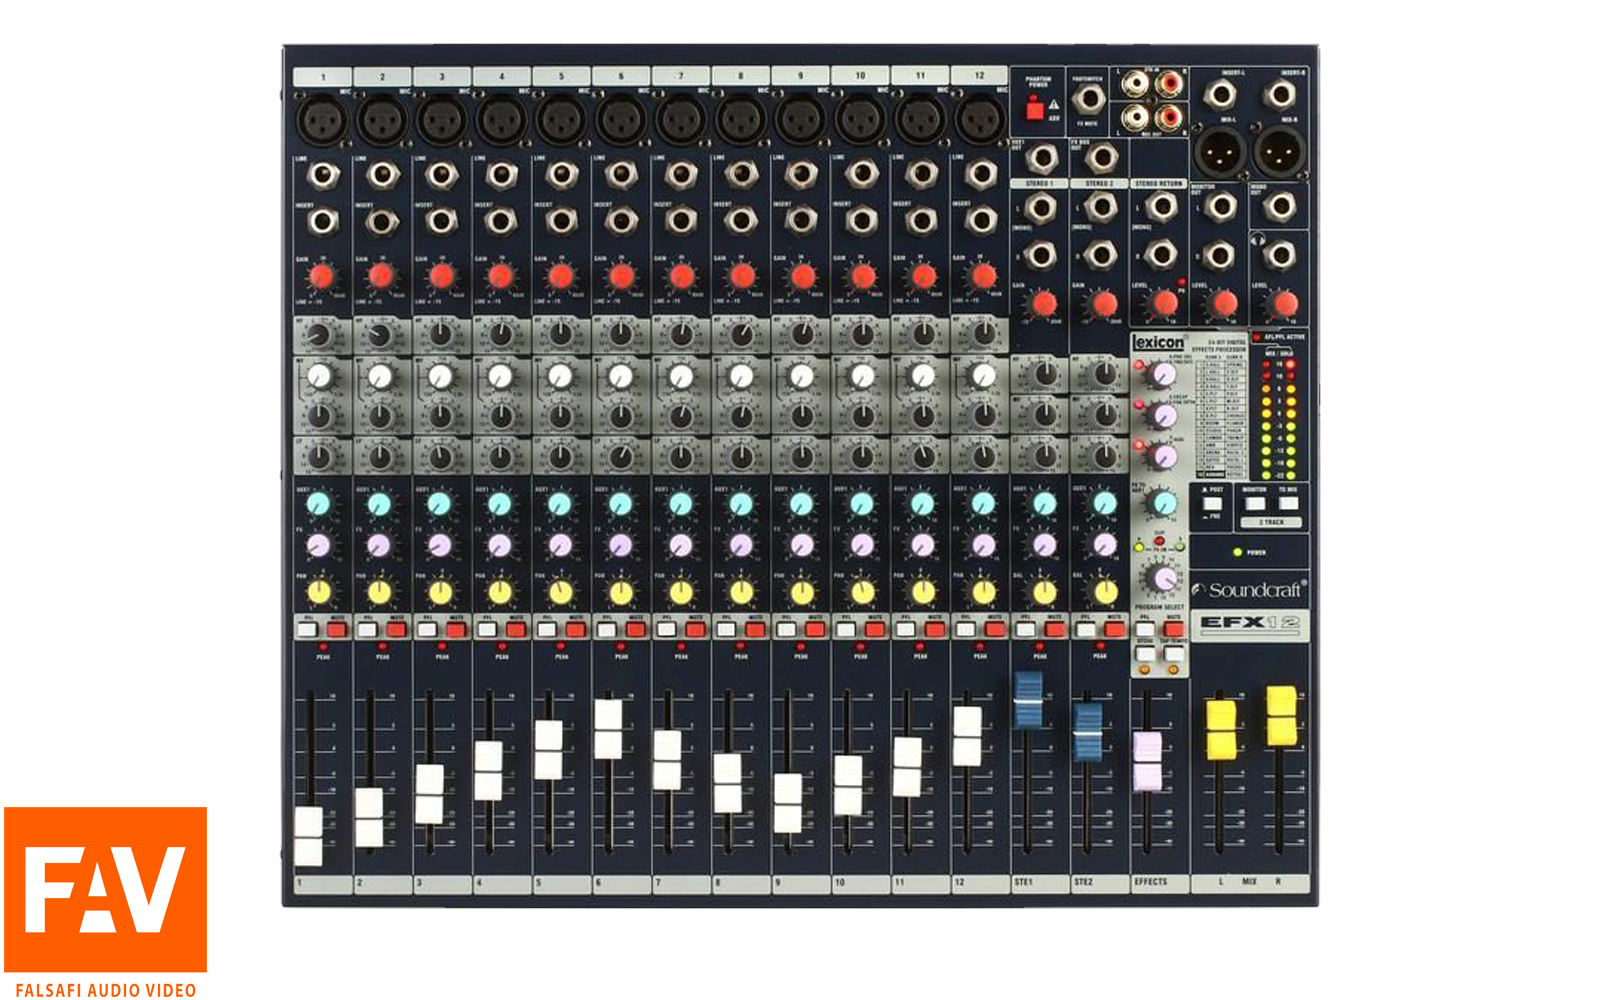Screen dimensions: 1600x1000
Task: Click the Soundcraft brand logo
Action: pos(1249,590)
